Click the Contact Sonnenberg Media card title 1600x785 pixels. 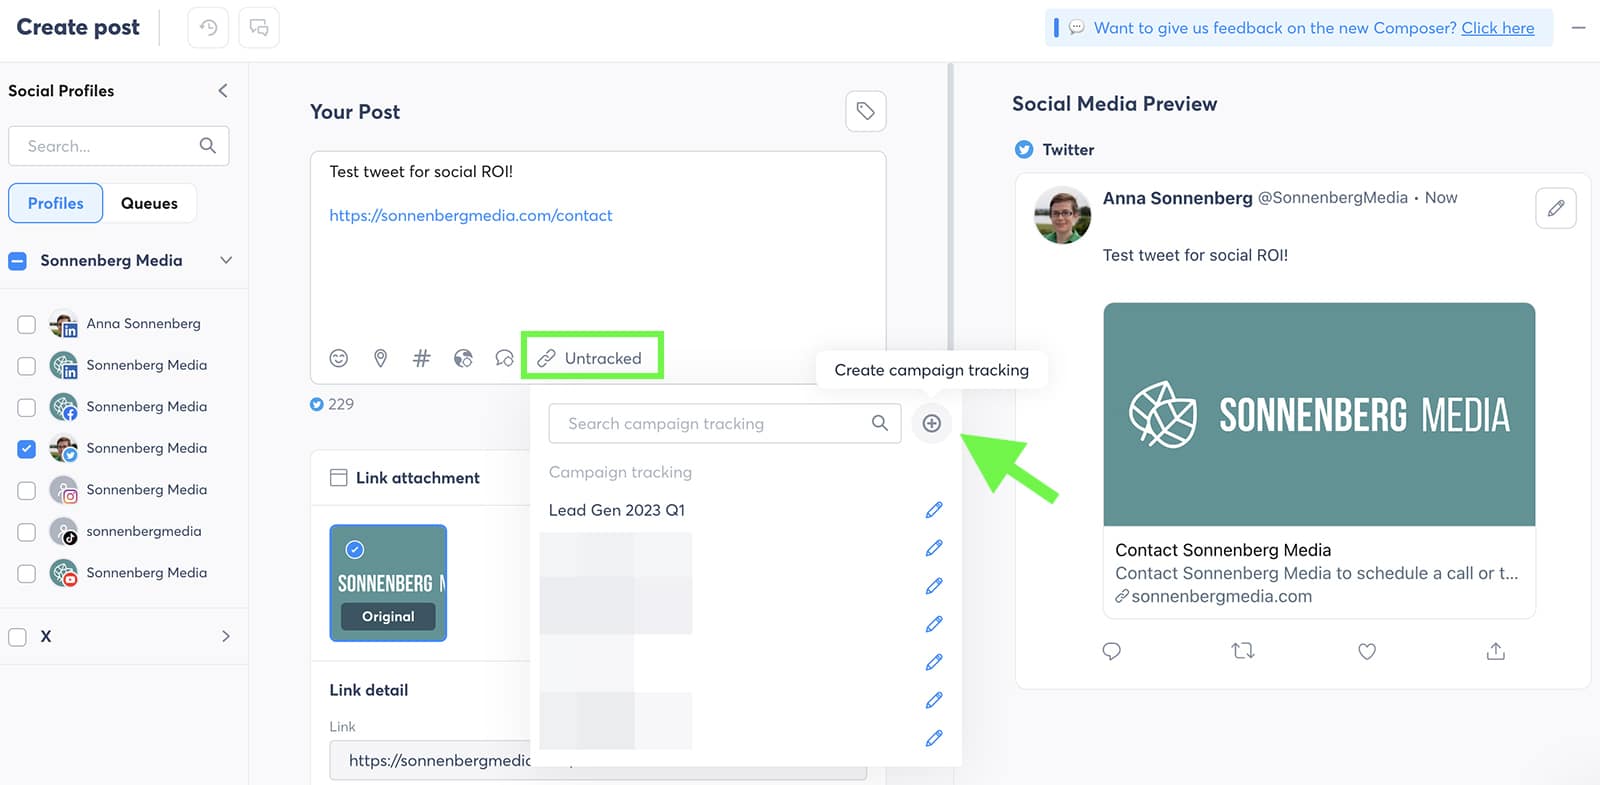1223,550
